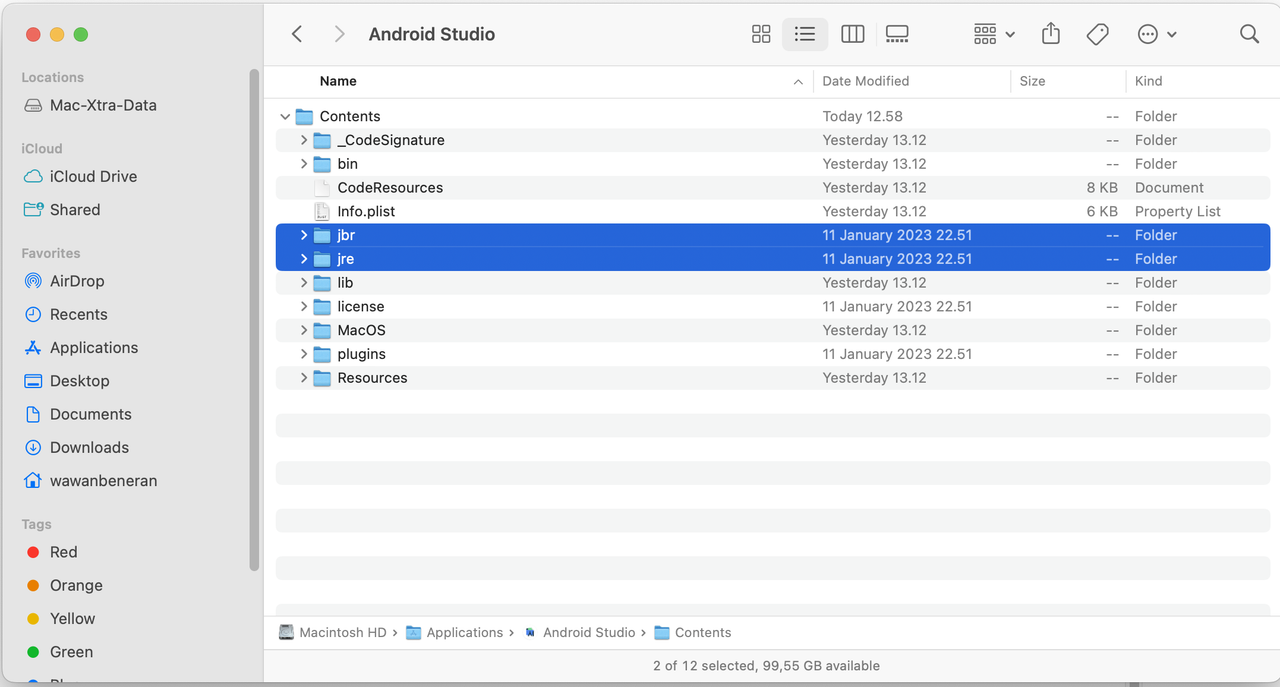
Task: Select the CodeResources document icon
Action: pos(322,188)
